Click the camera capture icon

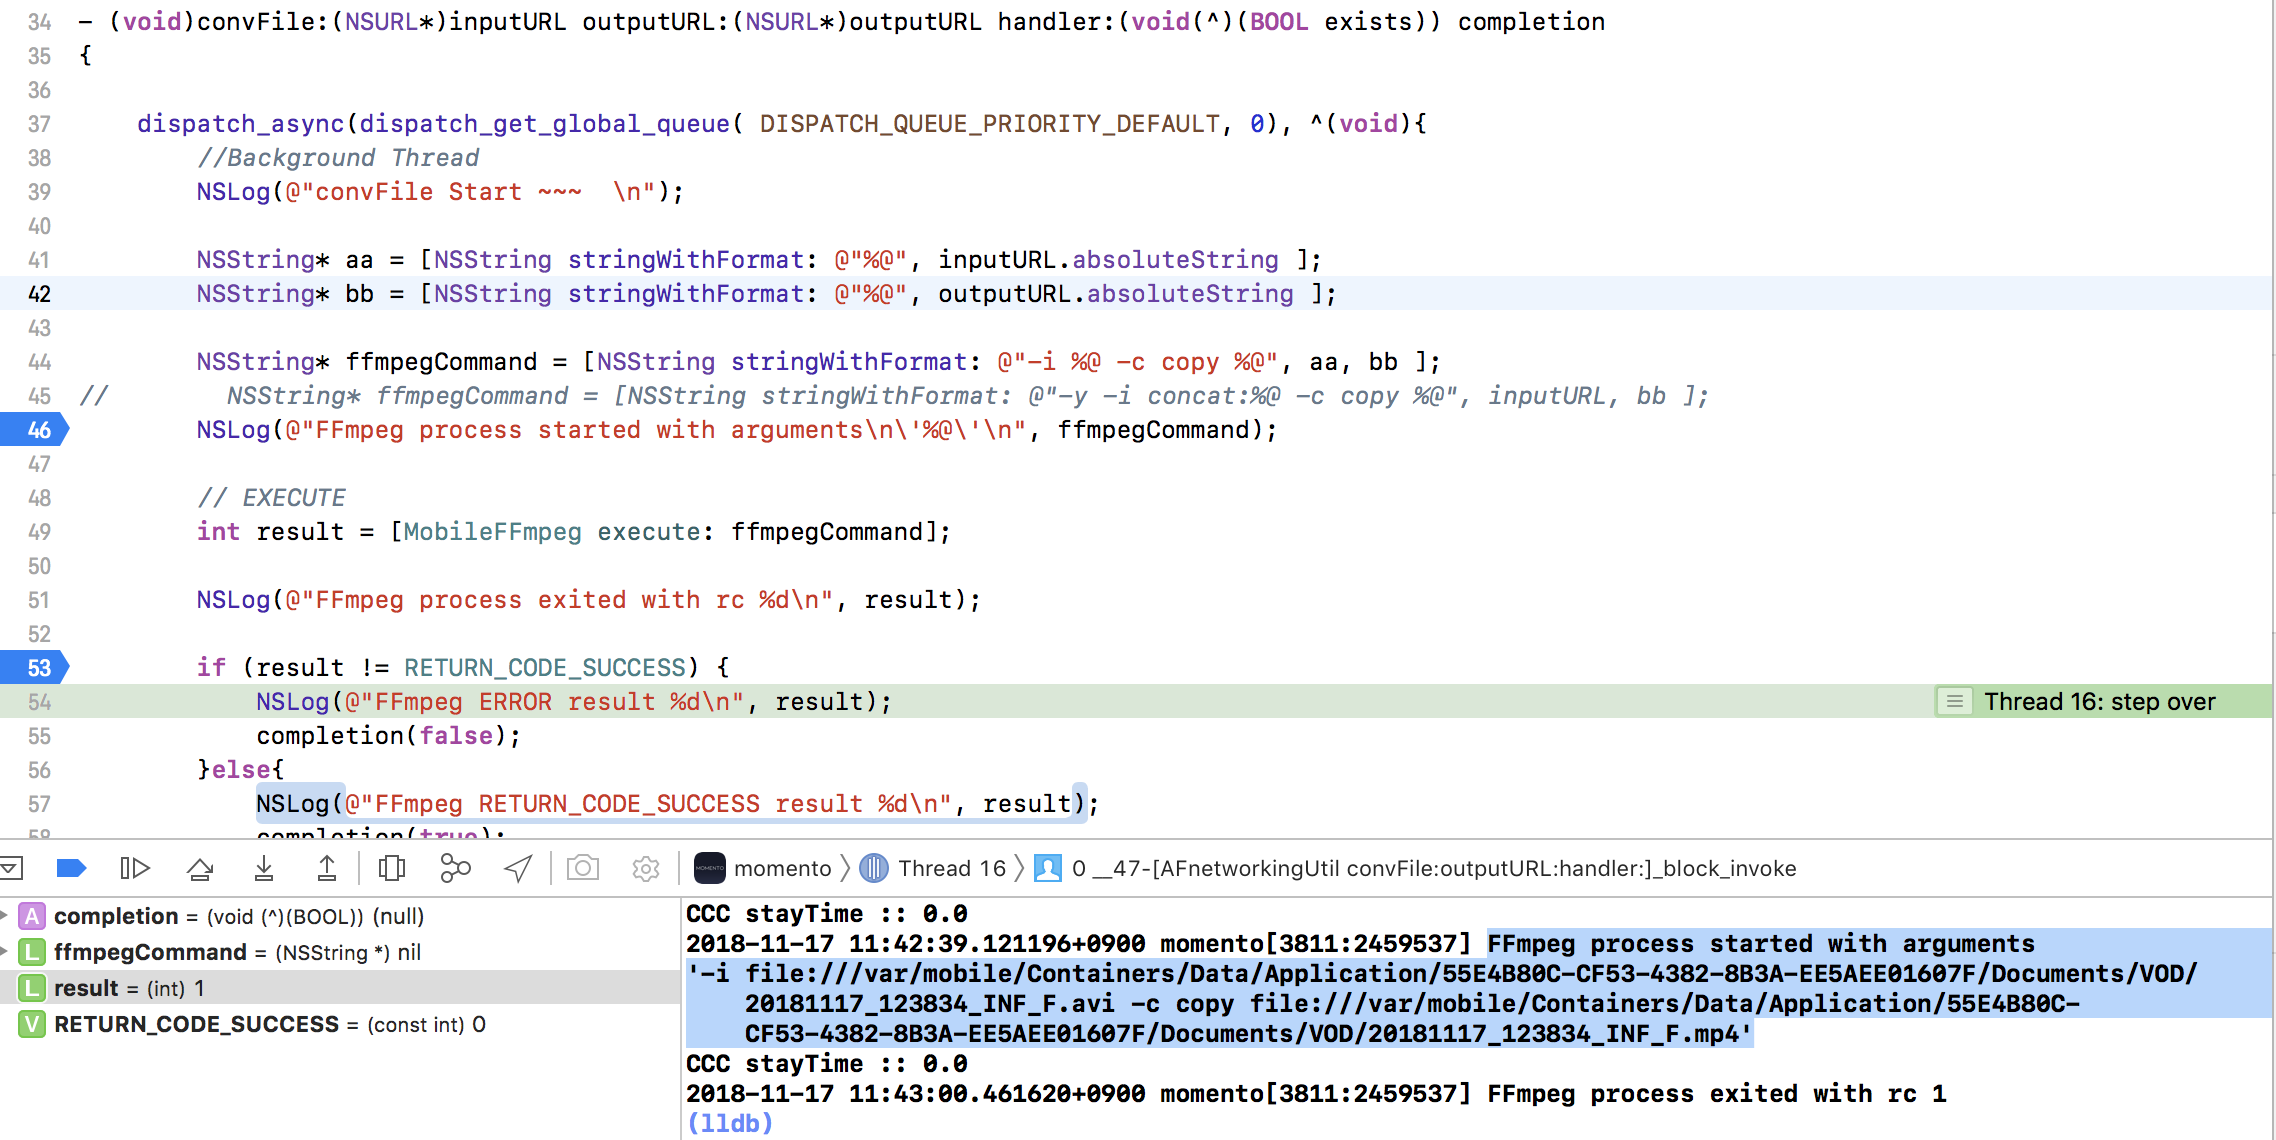point(583,868)
